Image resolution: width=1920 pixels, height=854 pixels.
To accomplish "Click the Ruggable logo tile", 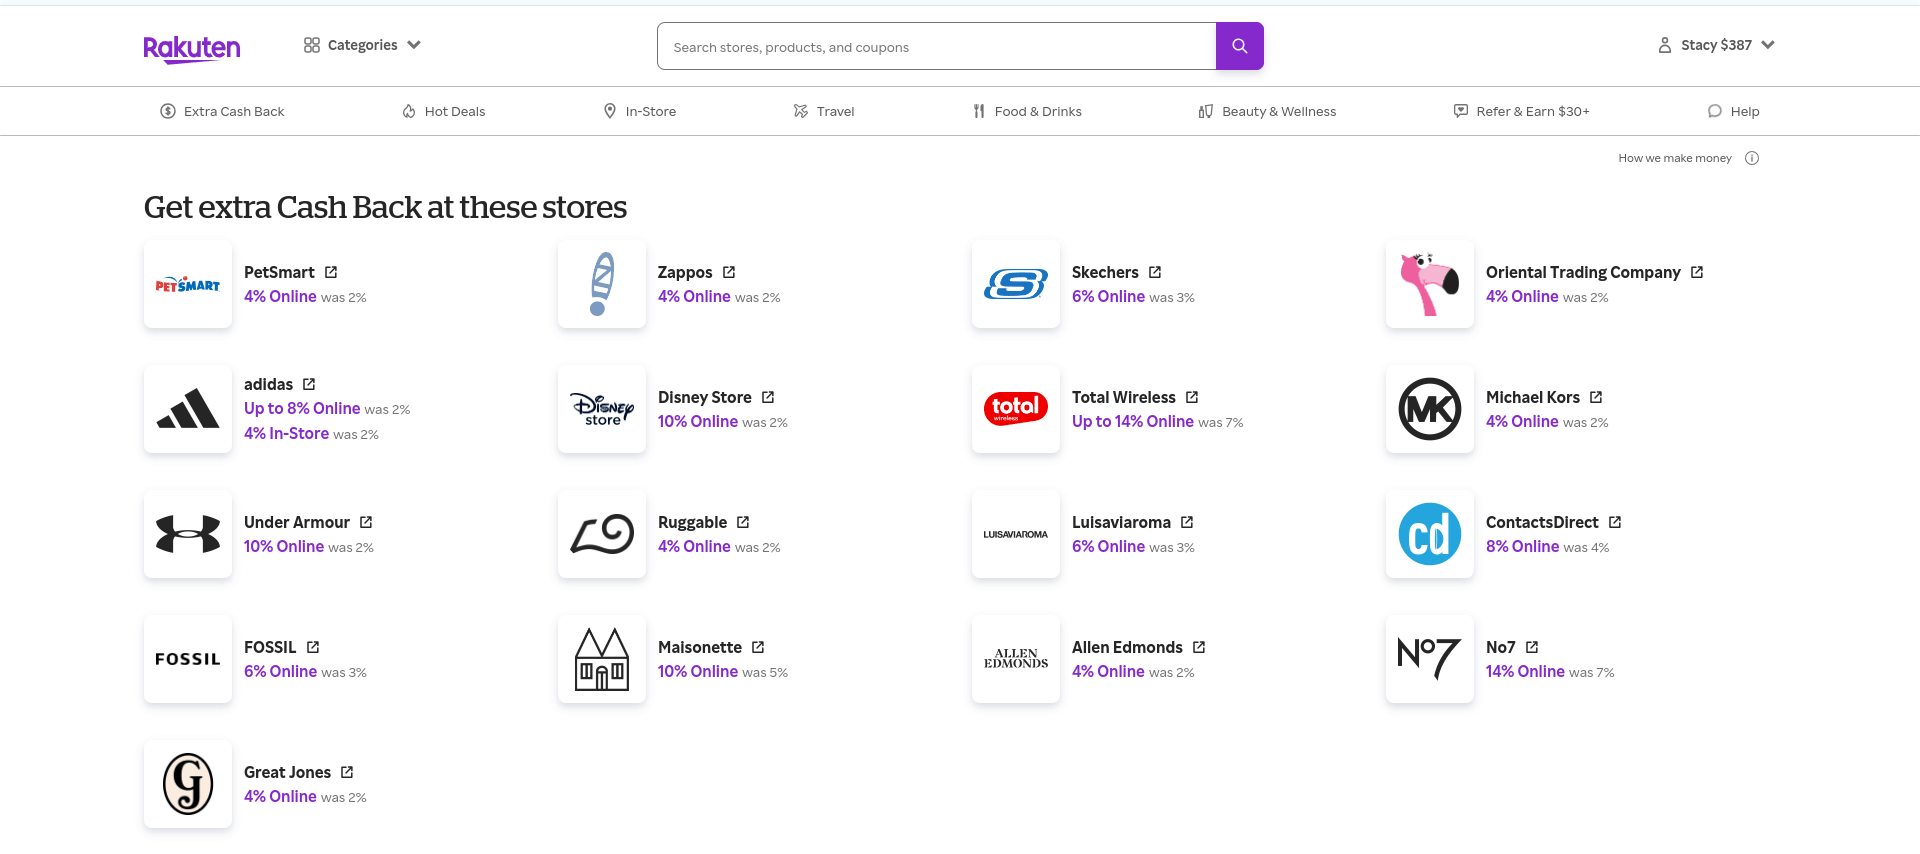I will pos(602,534).
